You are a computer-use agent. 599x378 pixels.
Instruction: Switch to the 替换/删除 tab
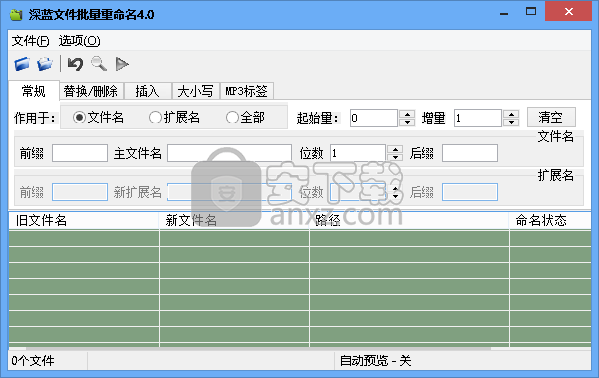click(91, 91)
